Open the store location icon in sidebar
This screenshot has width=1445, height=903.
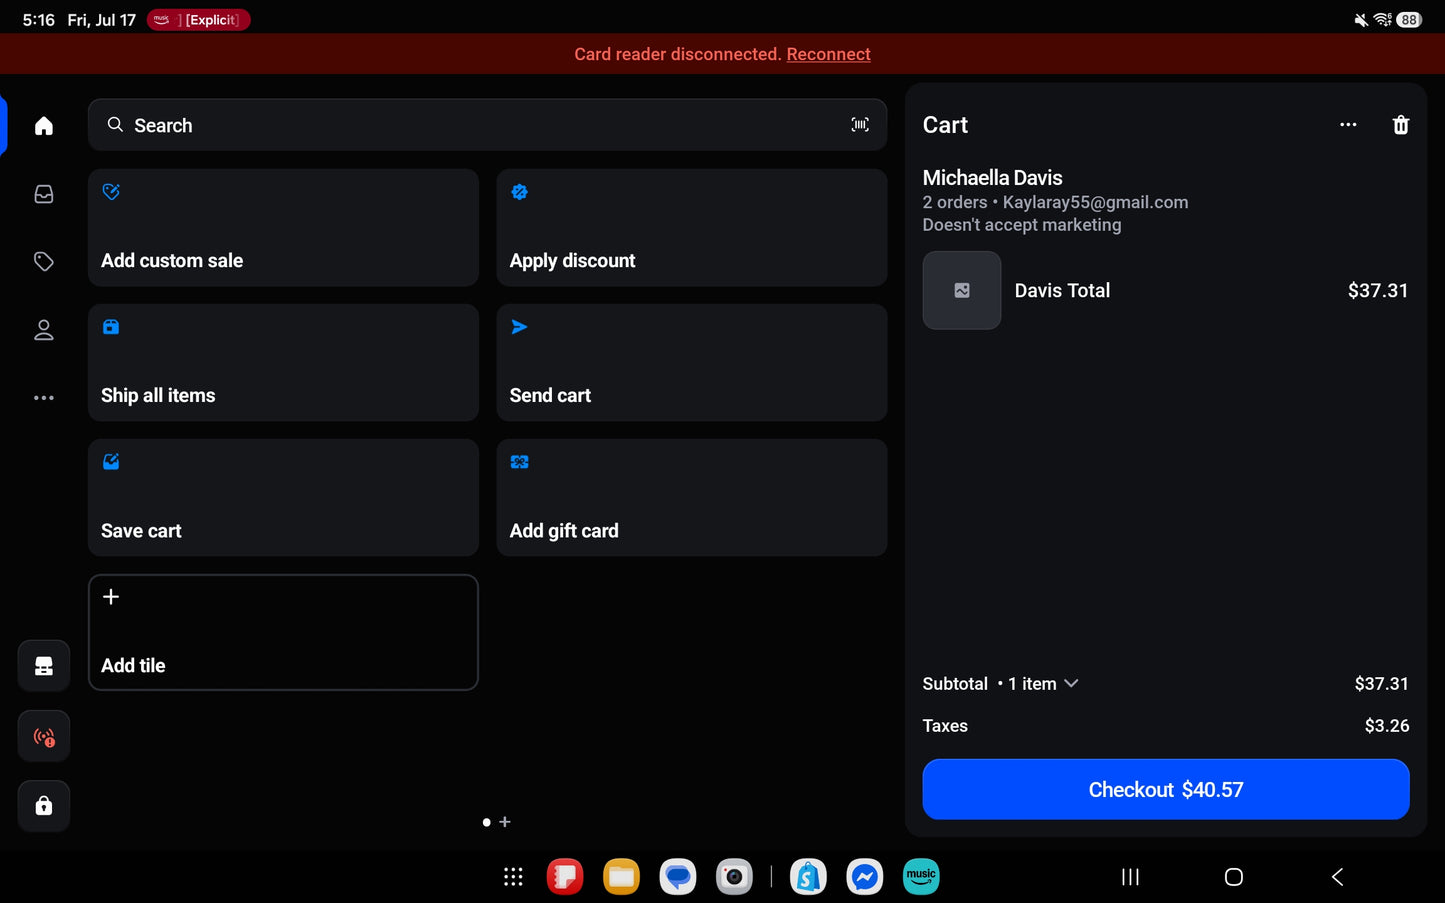pos(44,666)
